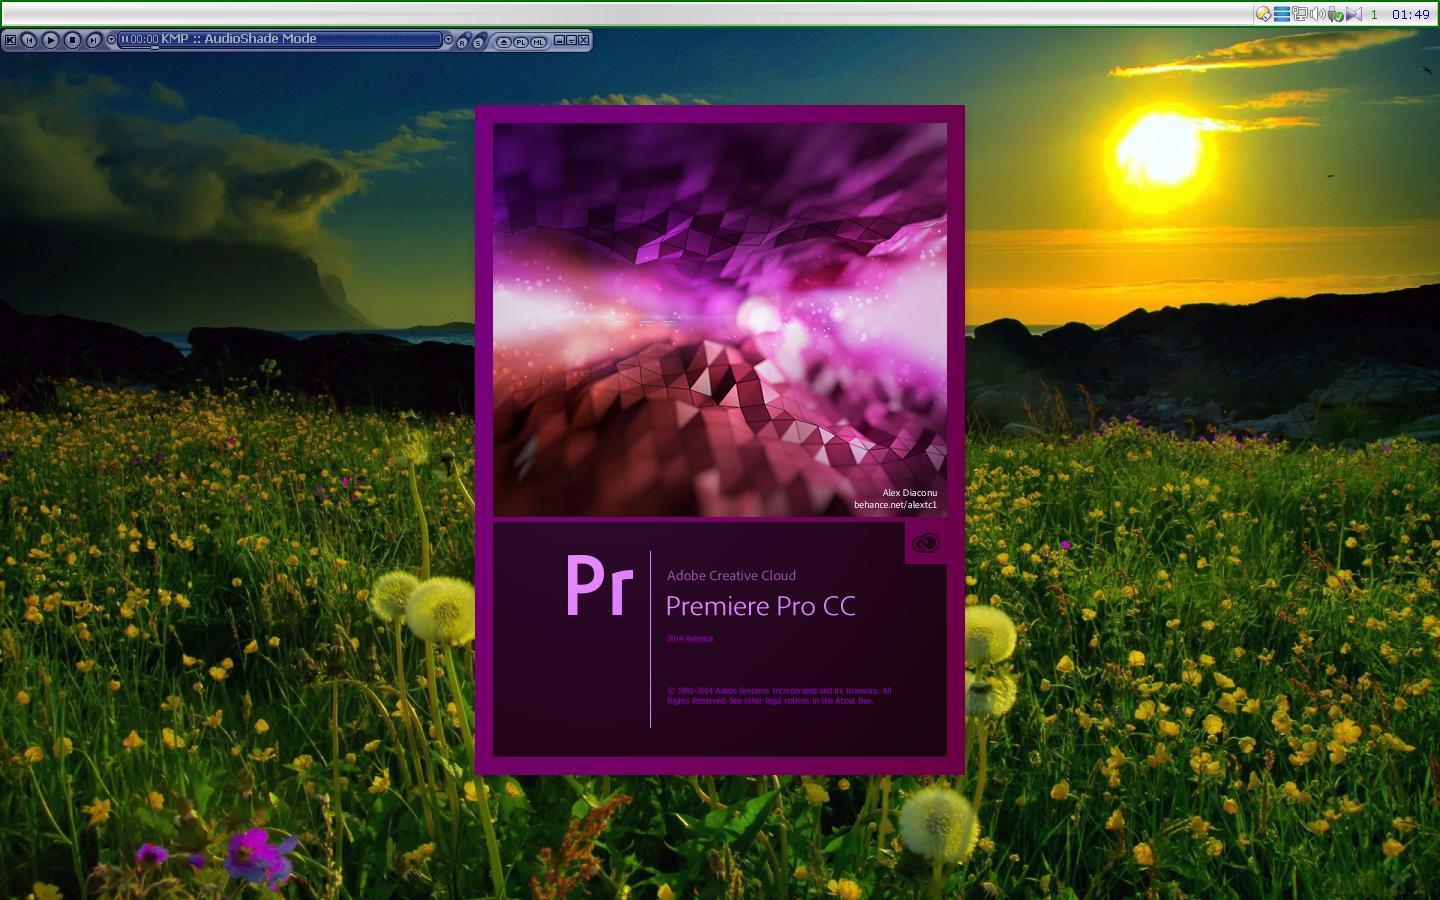Click the blue stacked bars tray icon
The image size is (1440, 900).
tap(1281, 14)
